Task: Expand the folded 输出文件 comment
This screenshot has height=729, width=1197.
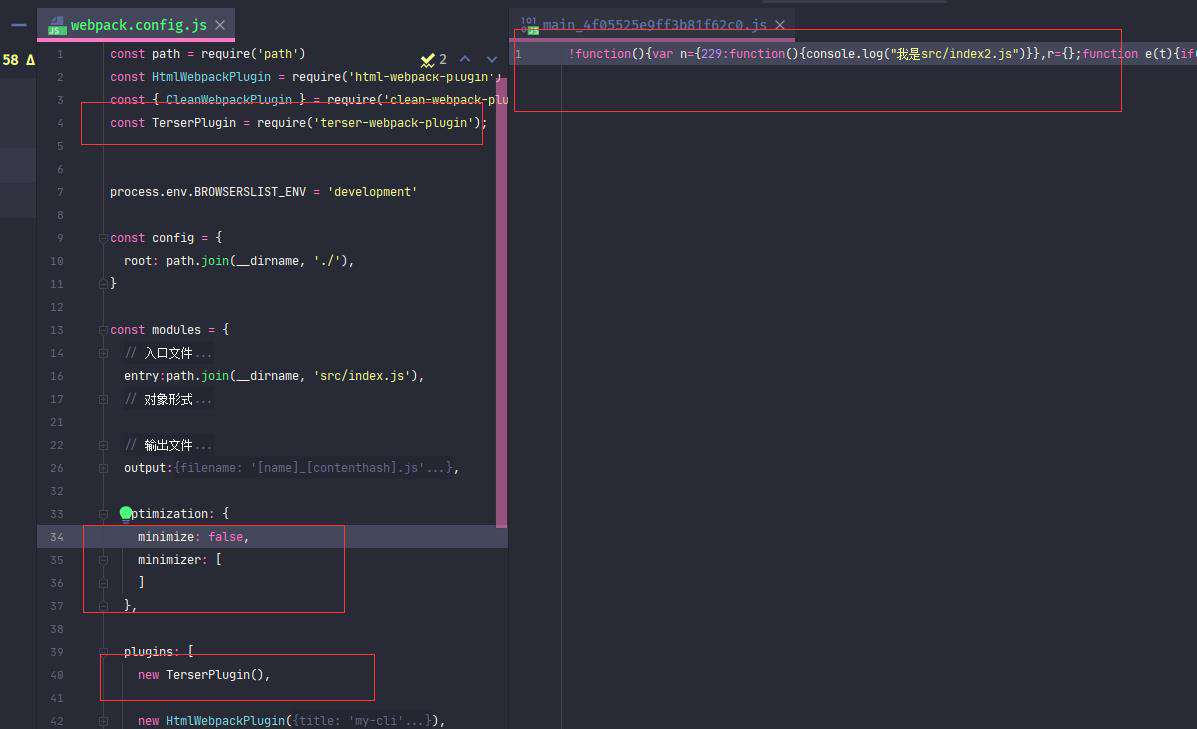Action: point(103,445)
